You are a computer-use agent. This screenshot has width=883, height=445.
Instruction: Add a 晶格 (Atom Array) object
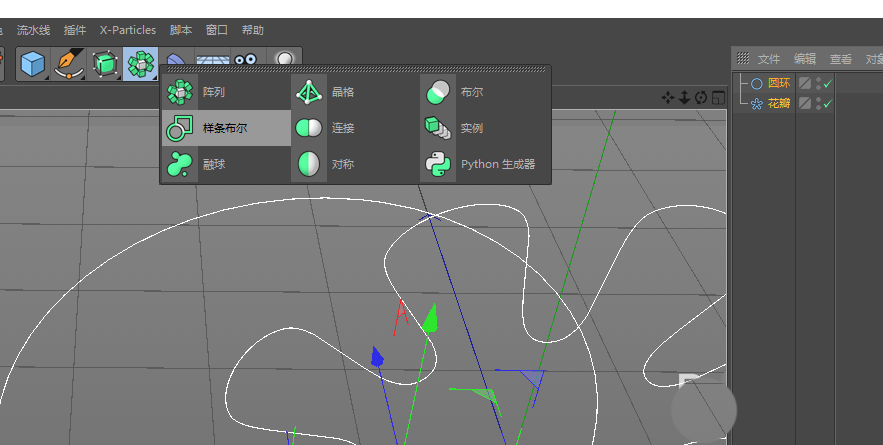309,92
